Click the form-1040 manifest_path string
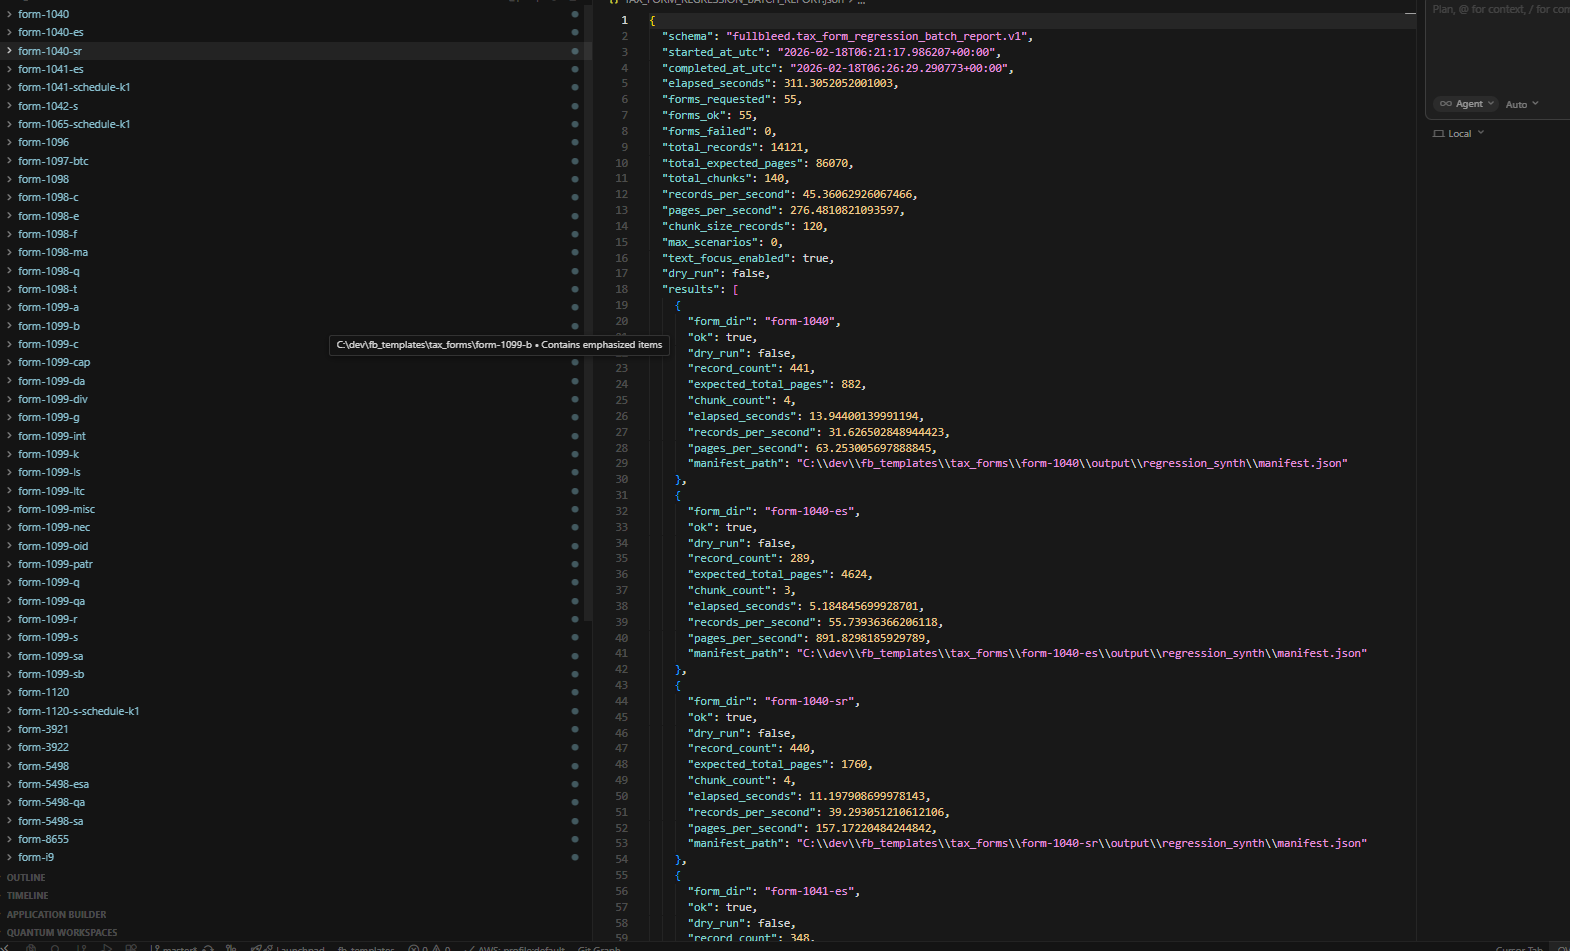This screenshot has height=951, width=1570. click(x=1072, y=463)
